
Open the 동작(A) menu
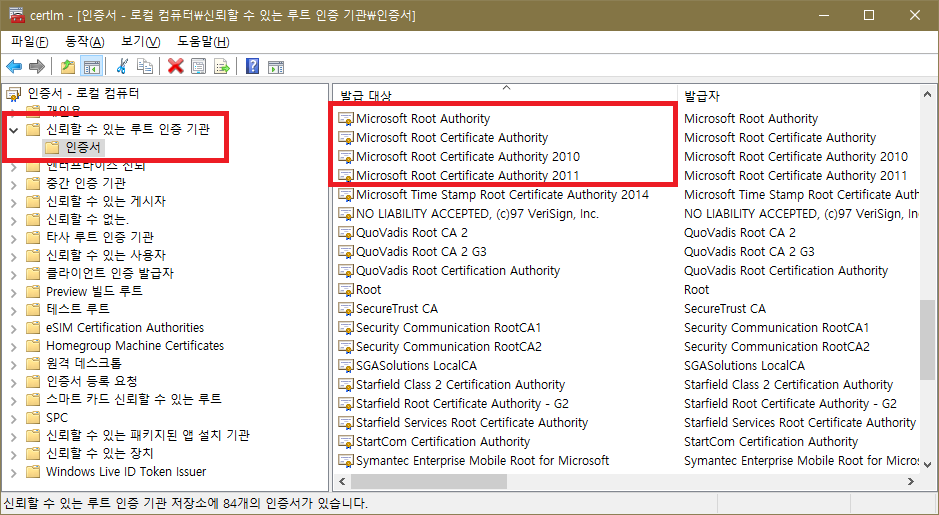84,41
